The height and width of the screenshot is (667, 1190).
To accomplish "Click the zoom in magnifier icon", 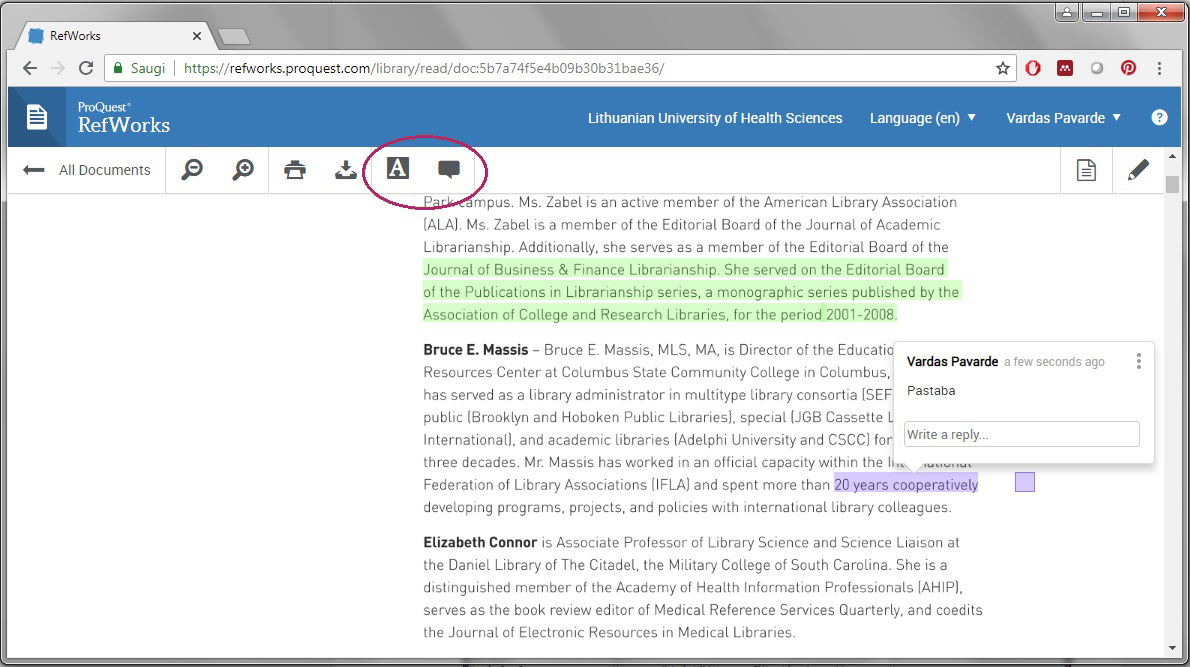I will (243, 170).
